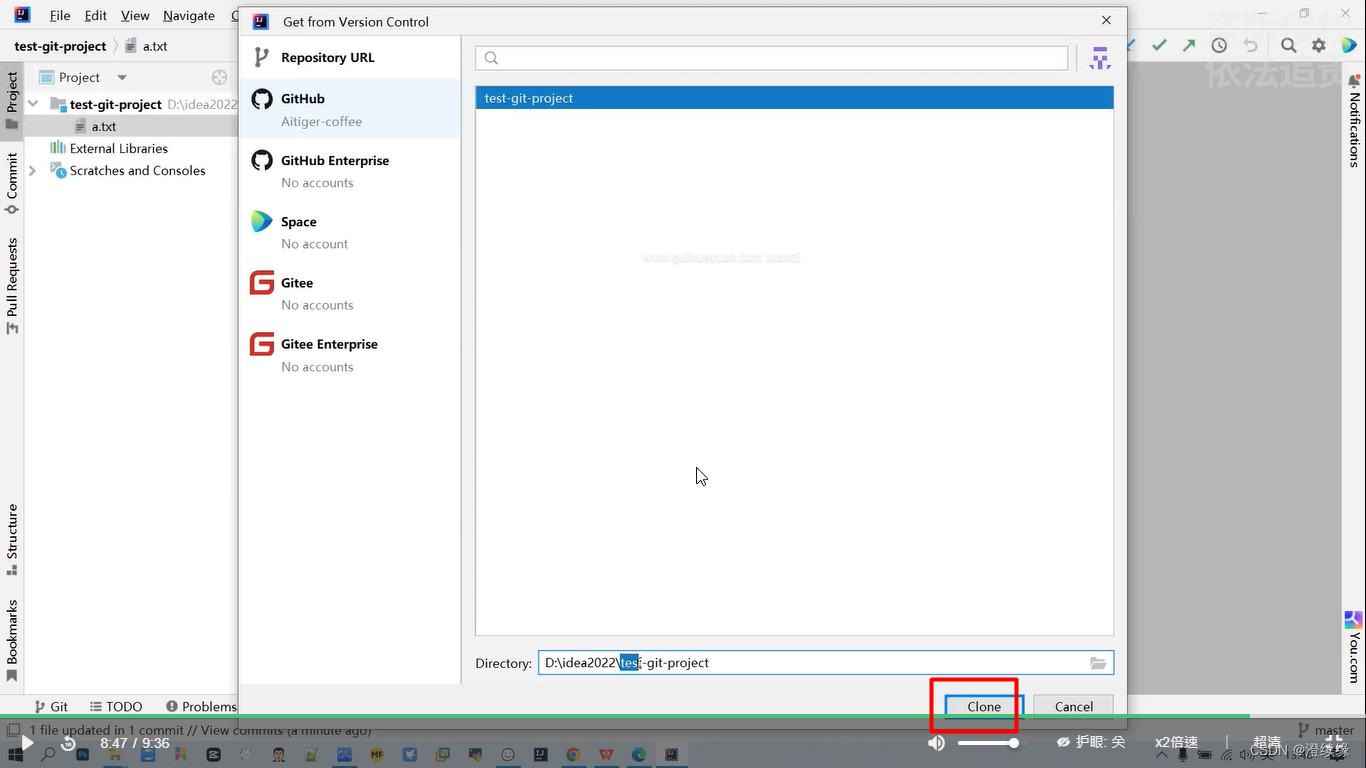The height and width of the screenshot is (768, 1366).
Task: Click the Cancel button
Action: 1074,706
